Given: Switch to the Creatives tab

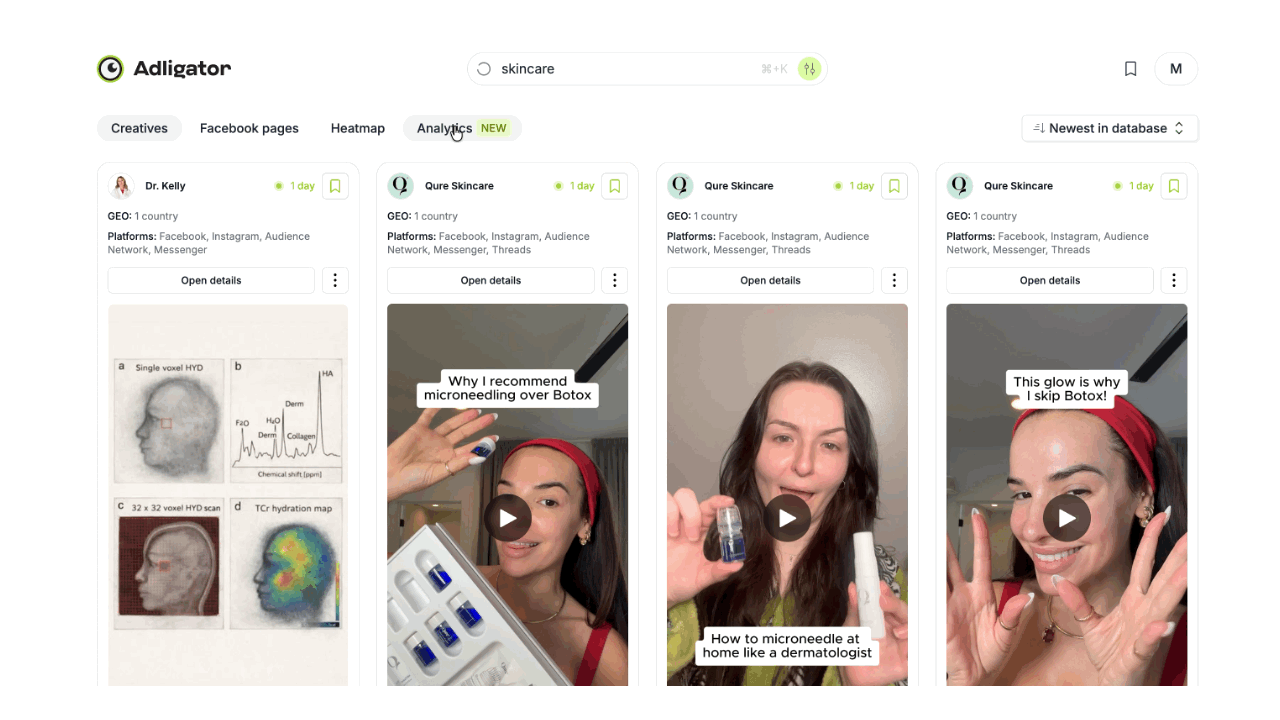Looking at the screenshot, I should click(x=139, y=128).
